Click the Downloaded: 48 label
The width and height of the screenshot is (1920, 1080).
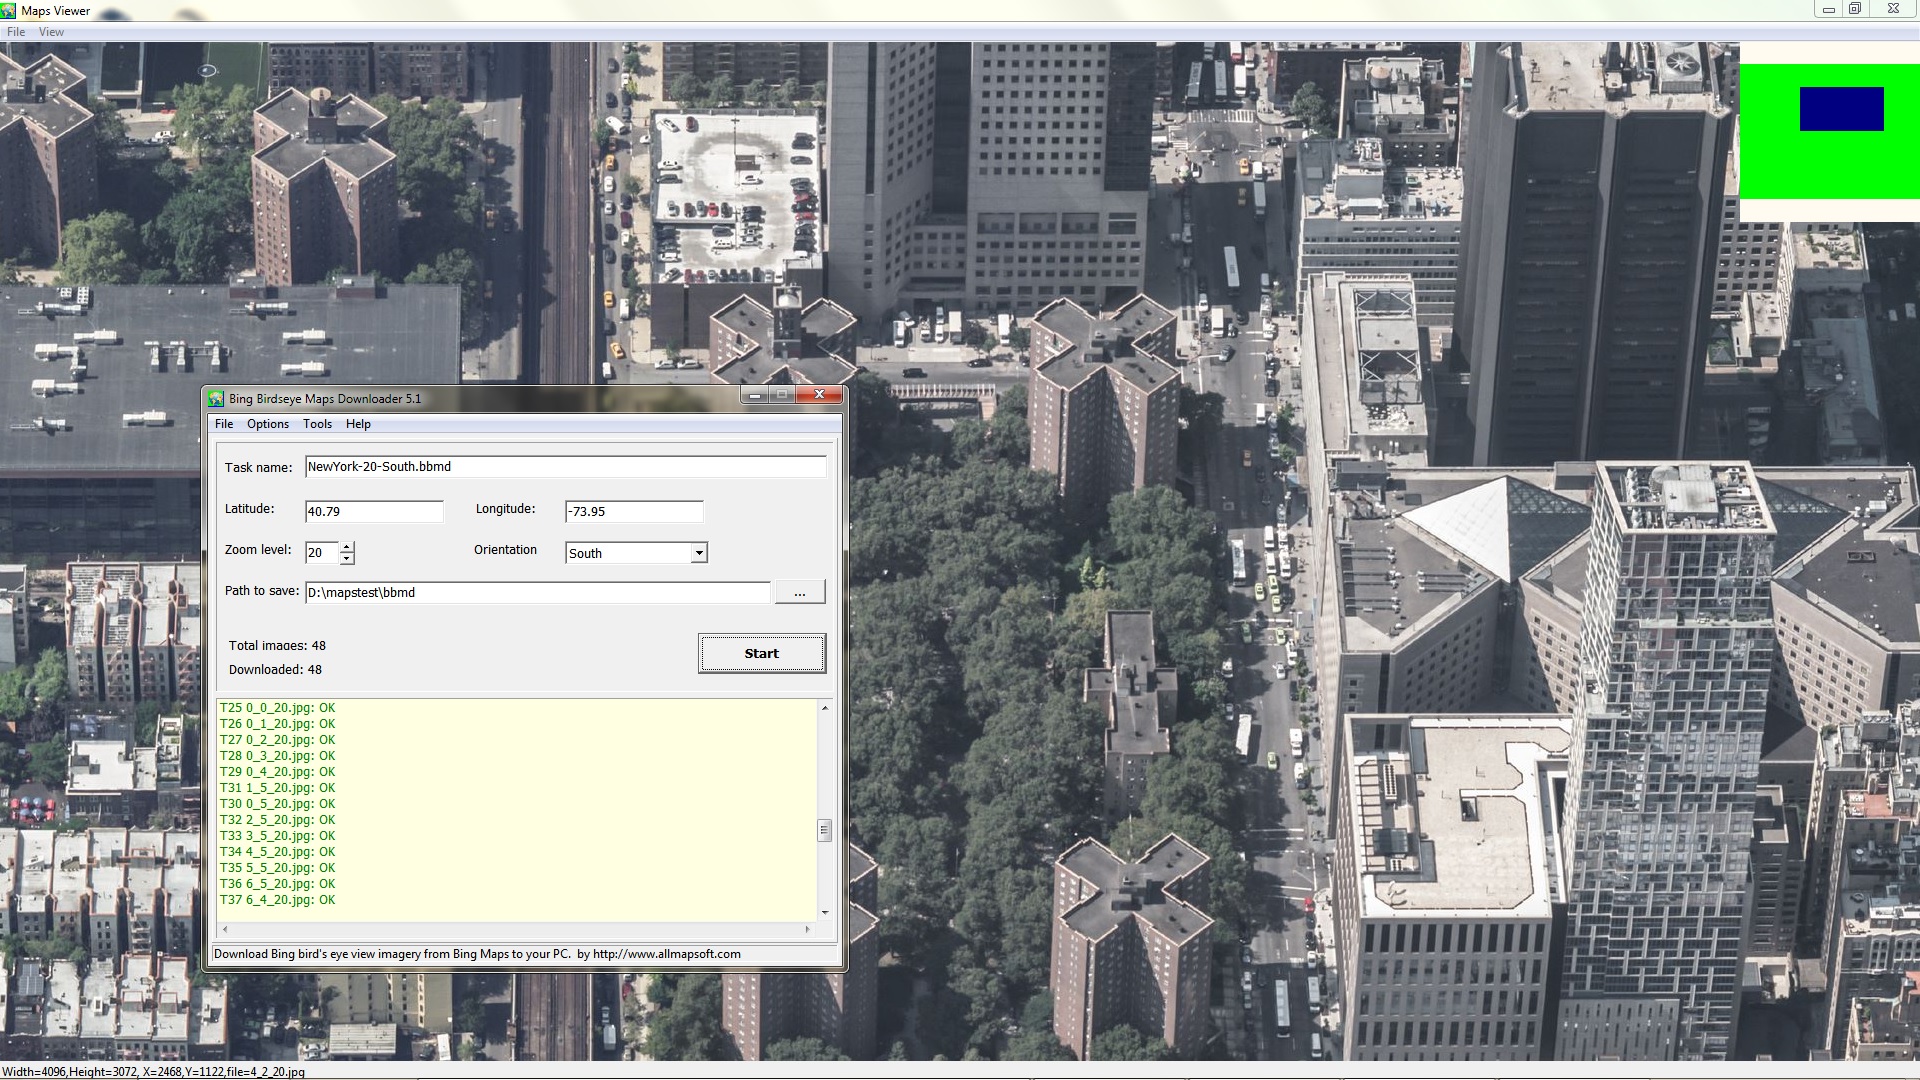[x=275, y=670]
